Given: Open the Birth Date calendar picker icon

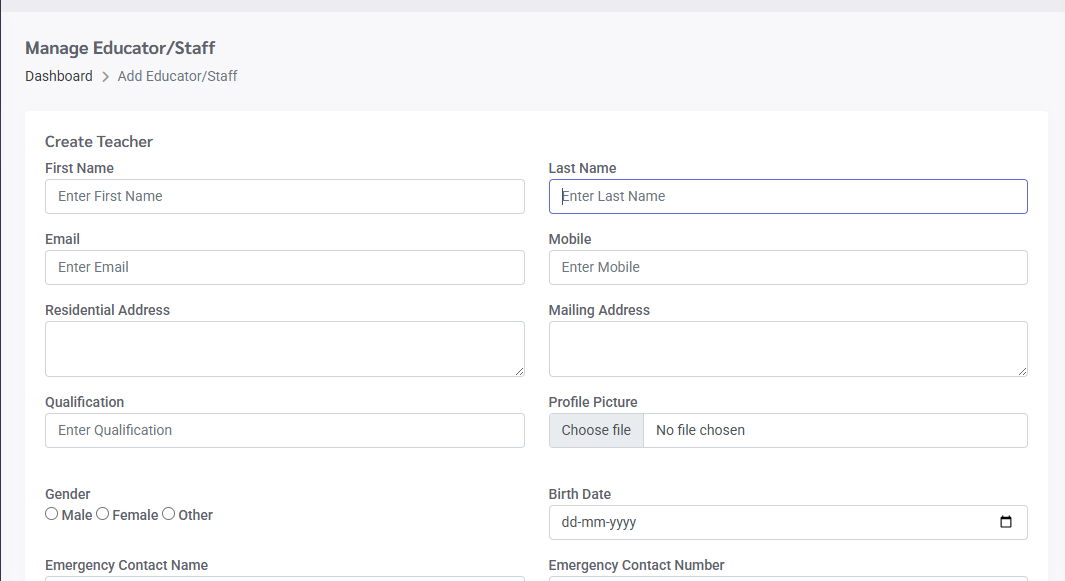Looking at the screenshot, I should [1006, 522].
